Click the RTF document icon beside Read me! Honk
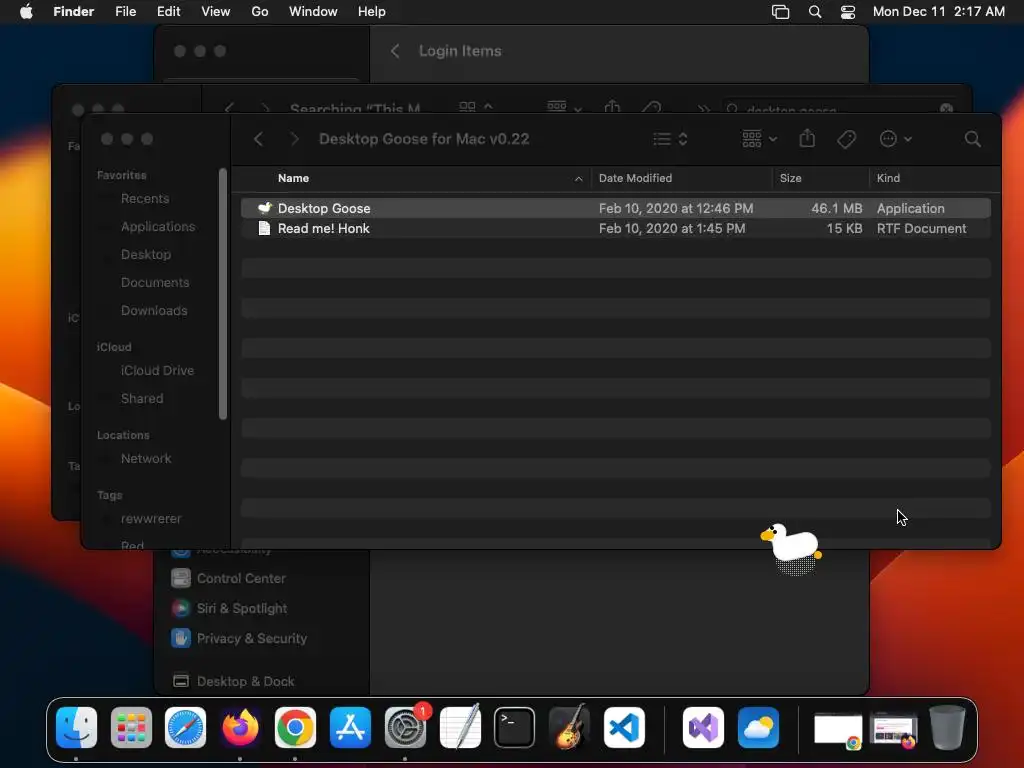This screenshot has height=768, width=1024. [x=264, y=229]
